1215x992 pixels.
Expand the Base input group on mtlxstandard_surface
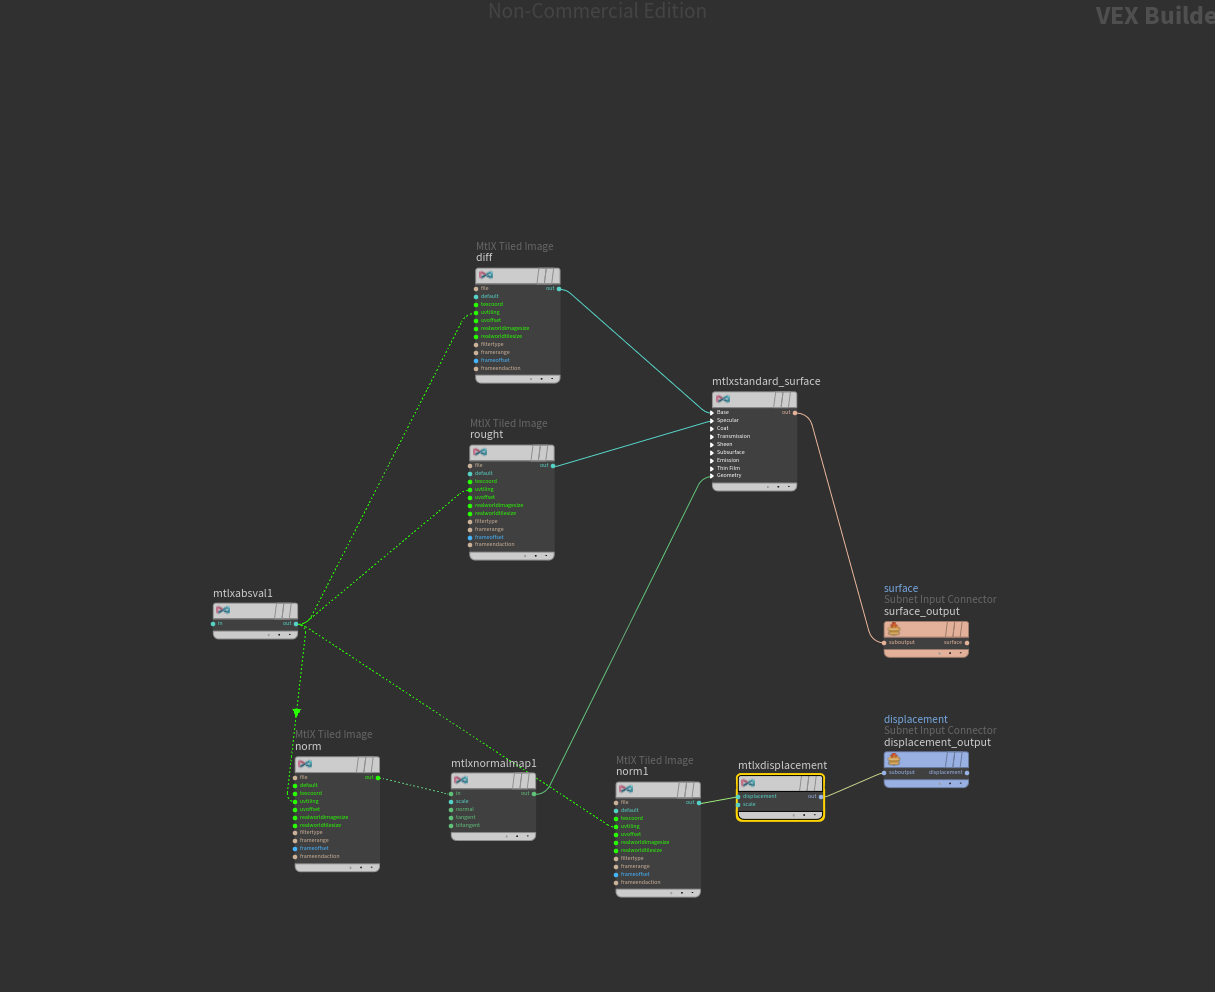712,412
